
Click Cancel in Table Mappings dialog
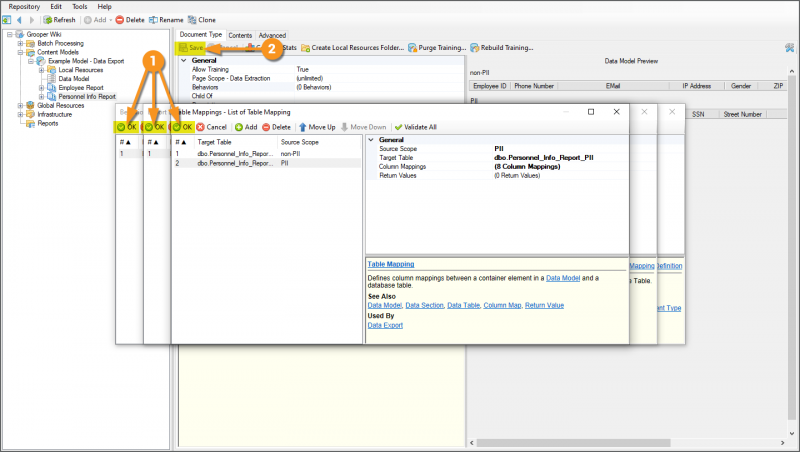[x=212, y=127]
